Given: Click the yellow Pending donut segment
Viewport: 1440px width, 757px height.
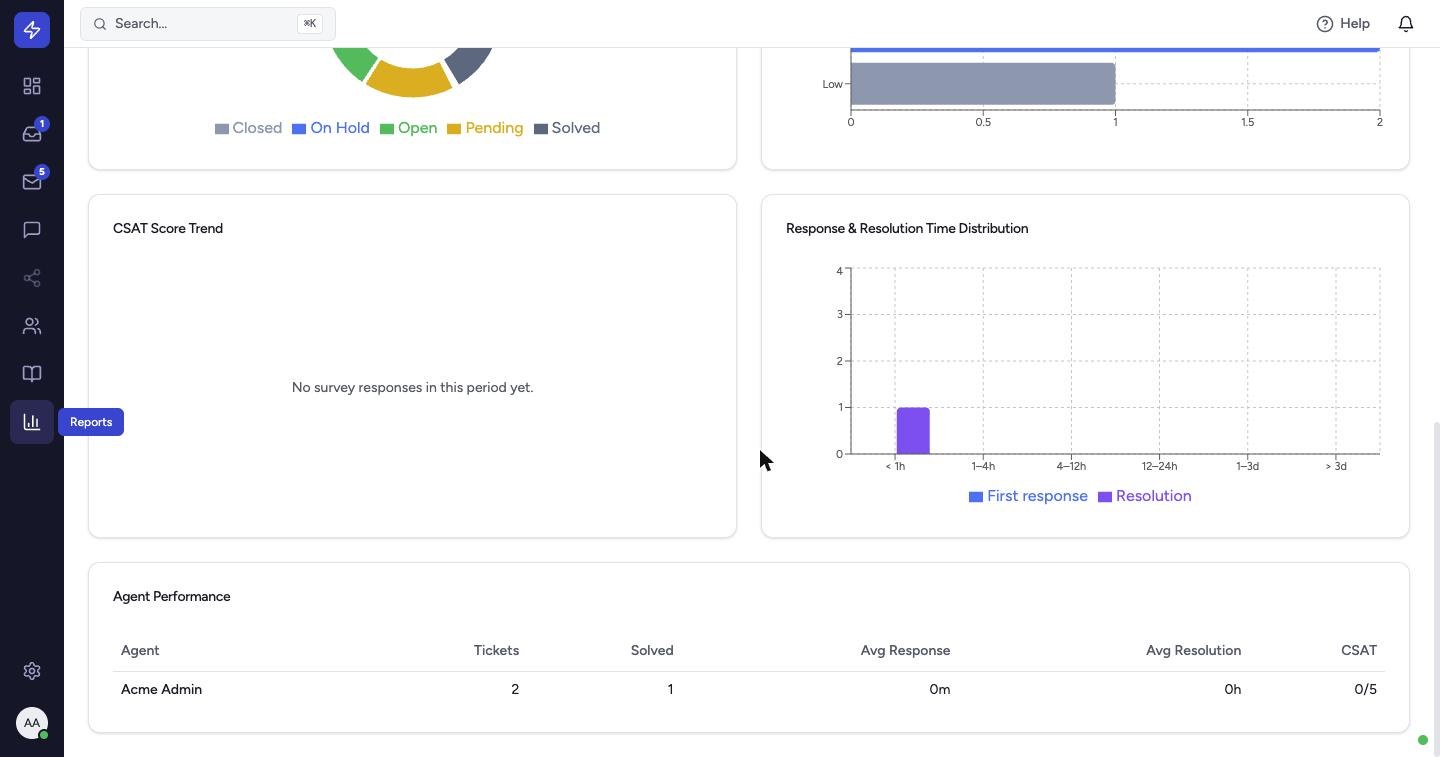Looking at the screenshot, I should 410,80.
